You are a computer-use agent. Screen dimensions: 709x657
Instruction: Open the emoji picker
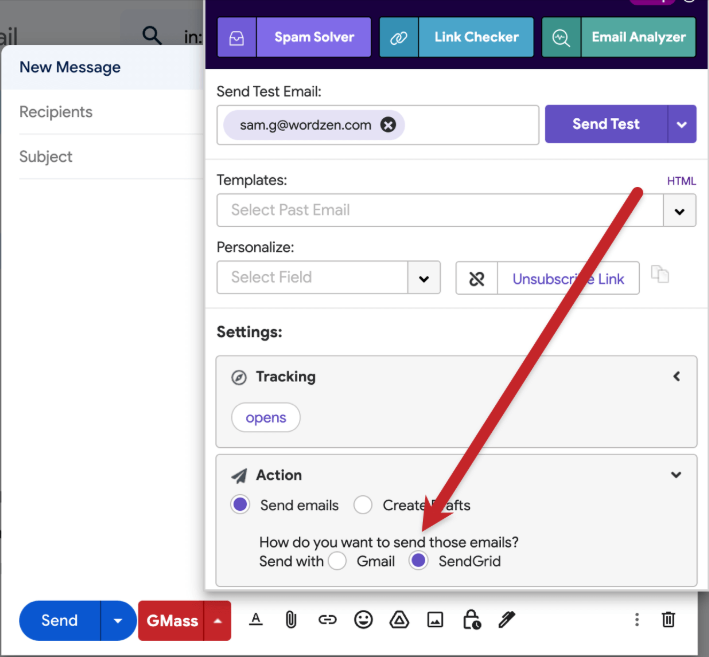coord(363,619)
